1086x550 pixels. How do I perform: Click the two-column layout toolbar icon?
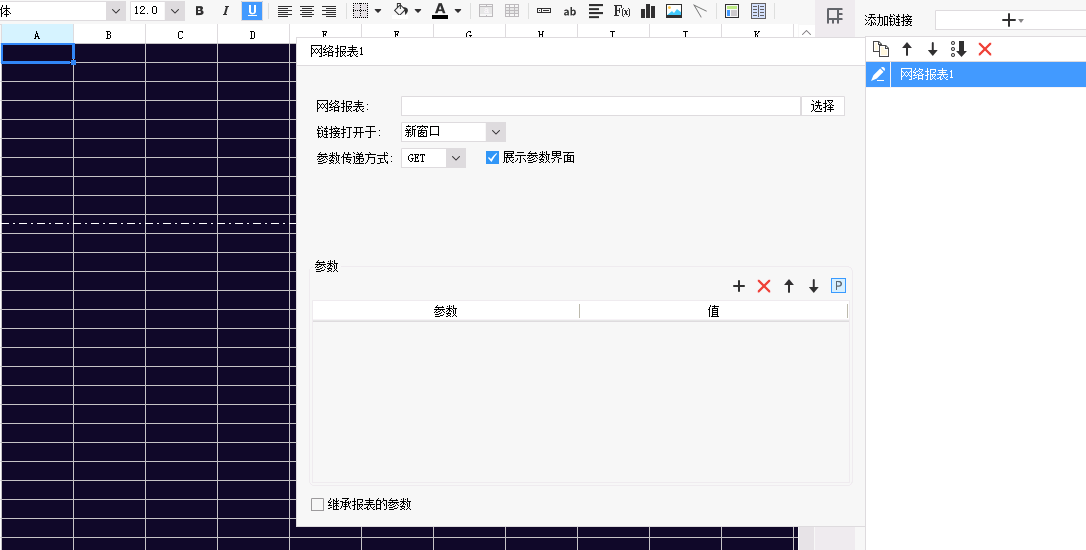(758, 11)
